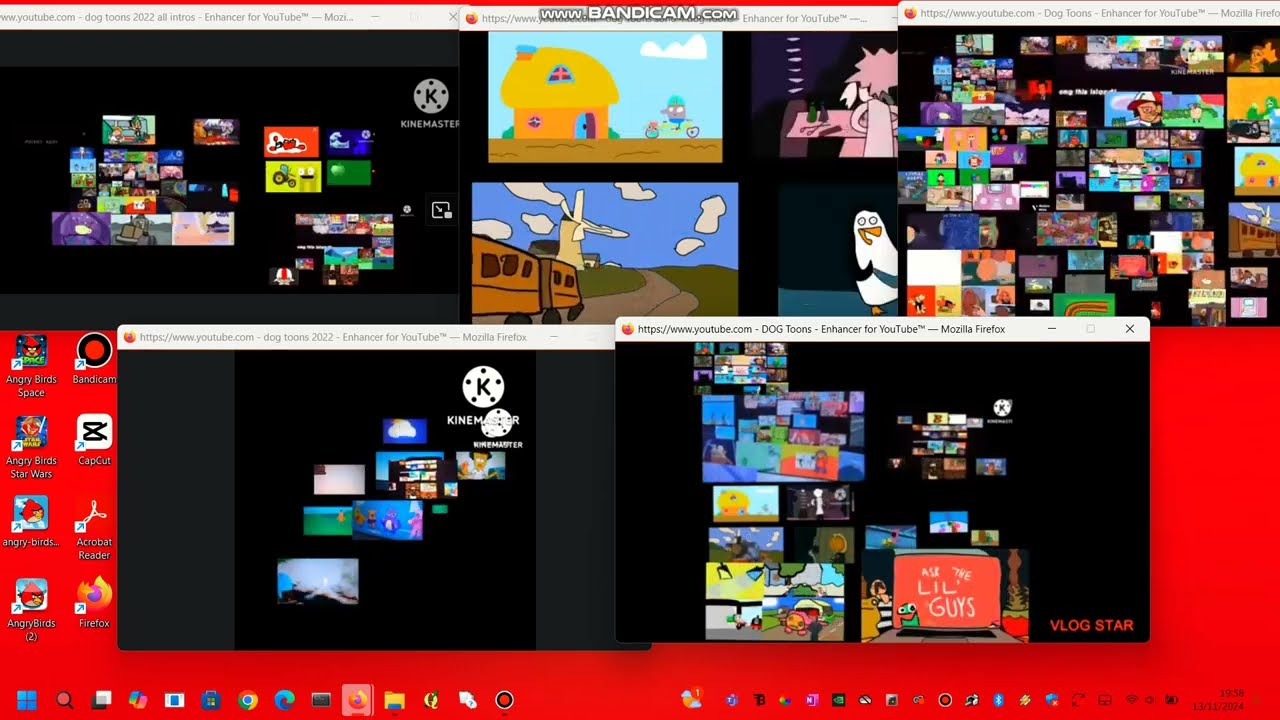Open Acrobat Reader from the desktop

[94, 528]
